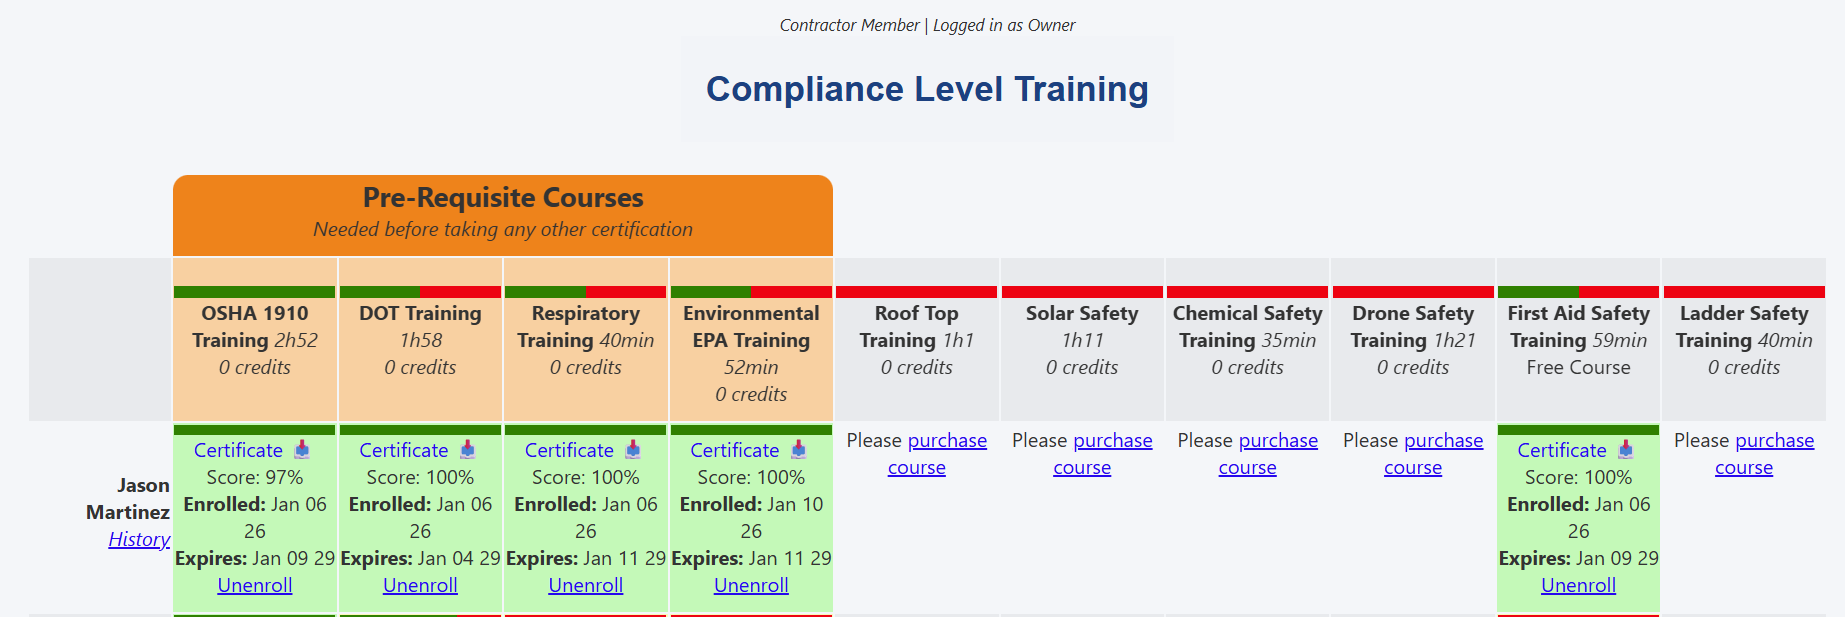Purchase the Roof Top Training course
This screenshot has width=1845, height=617.
[946, 441]
